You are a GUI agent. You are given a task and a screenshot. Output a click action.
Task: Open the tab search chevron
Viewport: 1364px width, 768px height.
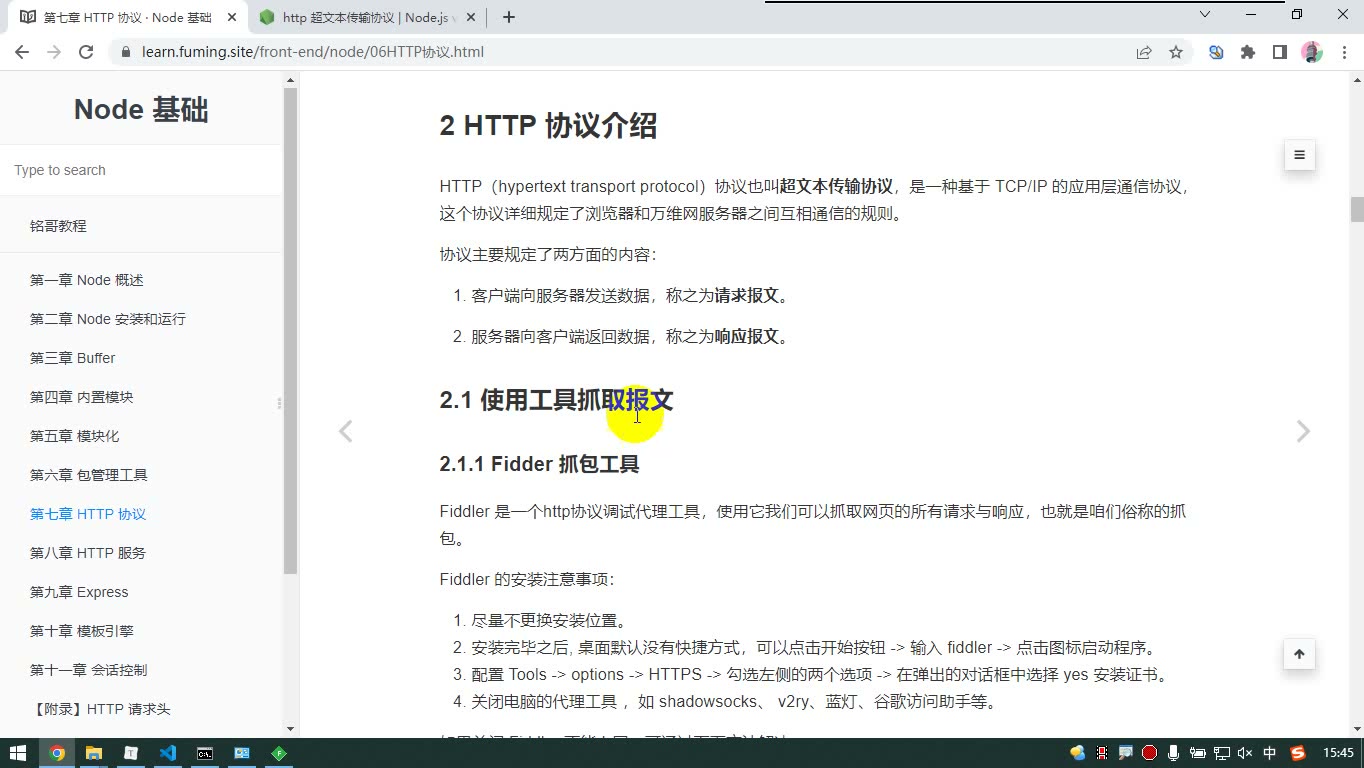coord(1205,14)
